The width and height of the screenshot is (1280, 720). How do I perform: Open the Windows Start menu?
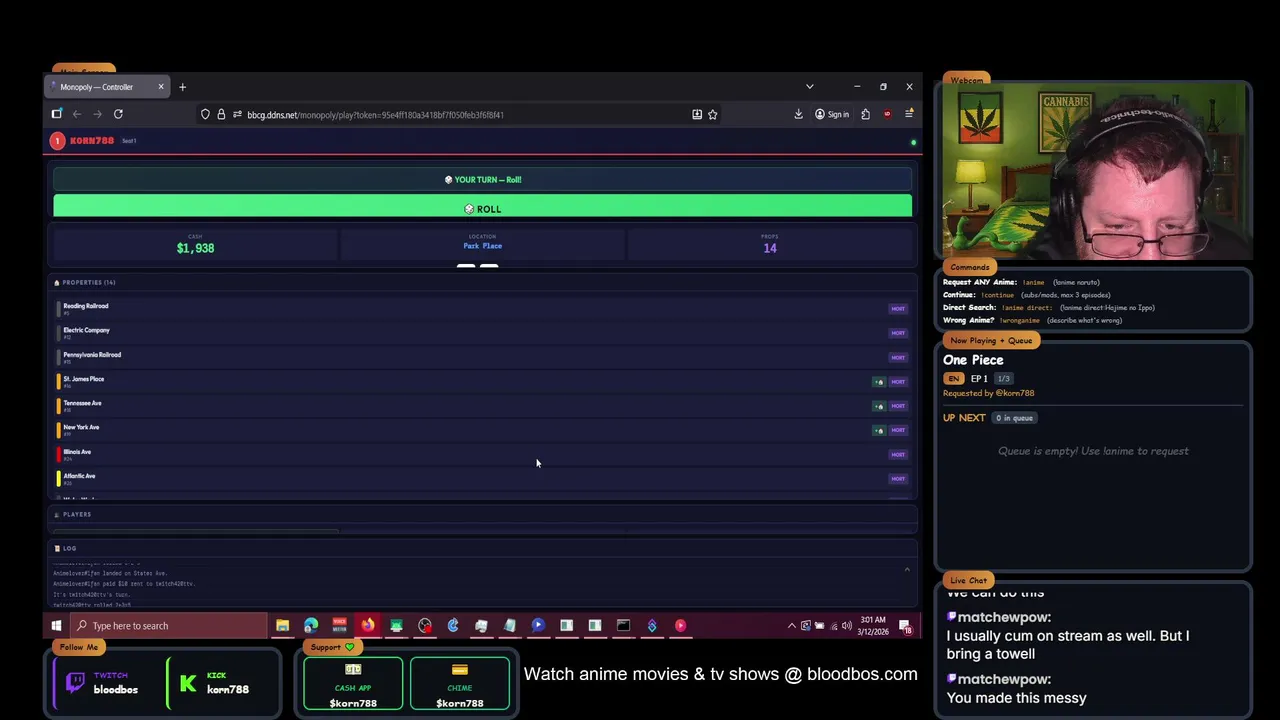(x=56, y=626)
